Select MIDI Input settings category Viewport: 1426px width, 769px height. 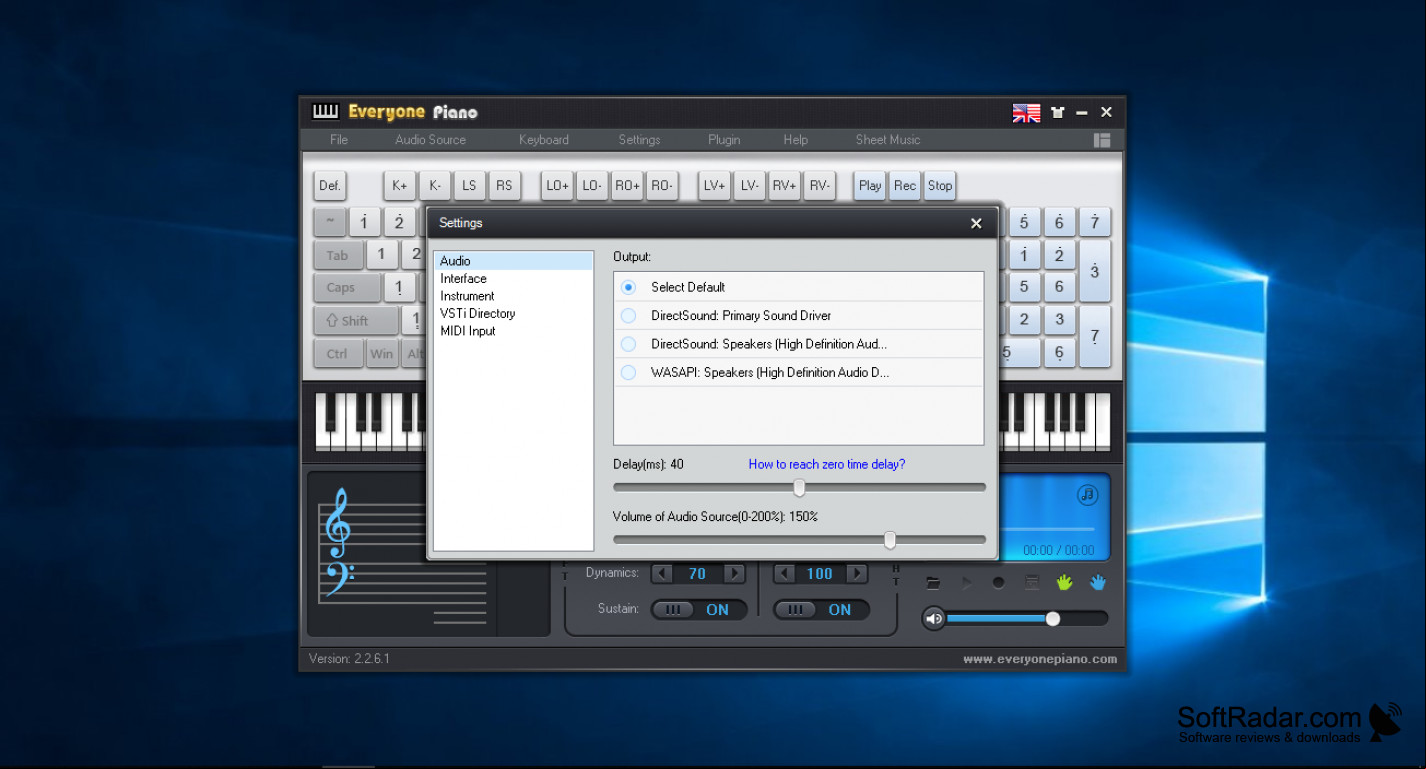(x=514, y=331)
